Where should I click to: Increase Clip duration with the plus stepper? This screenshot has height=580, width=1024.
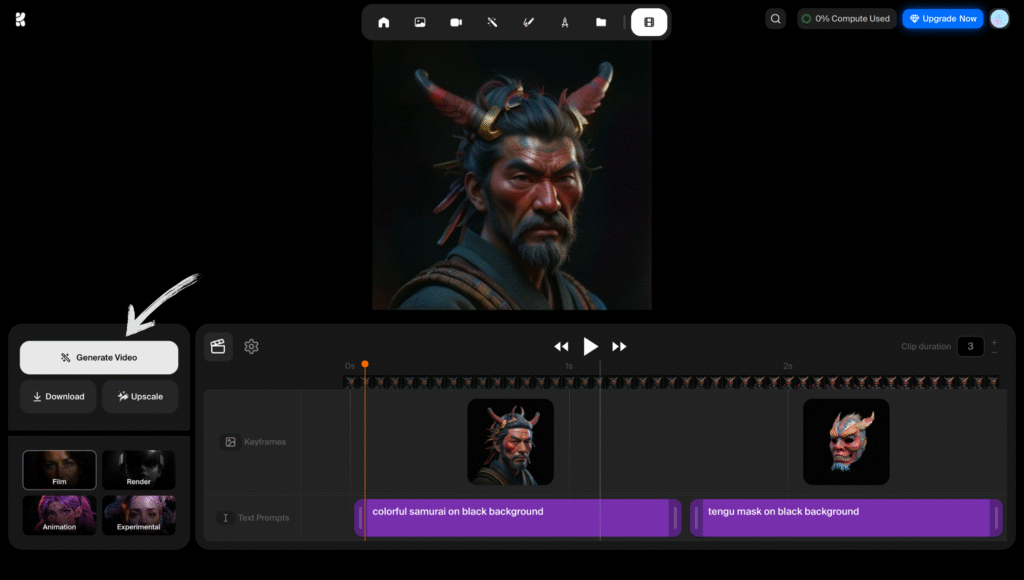click(994, 341)
